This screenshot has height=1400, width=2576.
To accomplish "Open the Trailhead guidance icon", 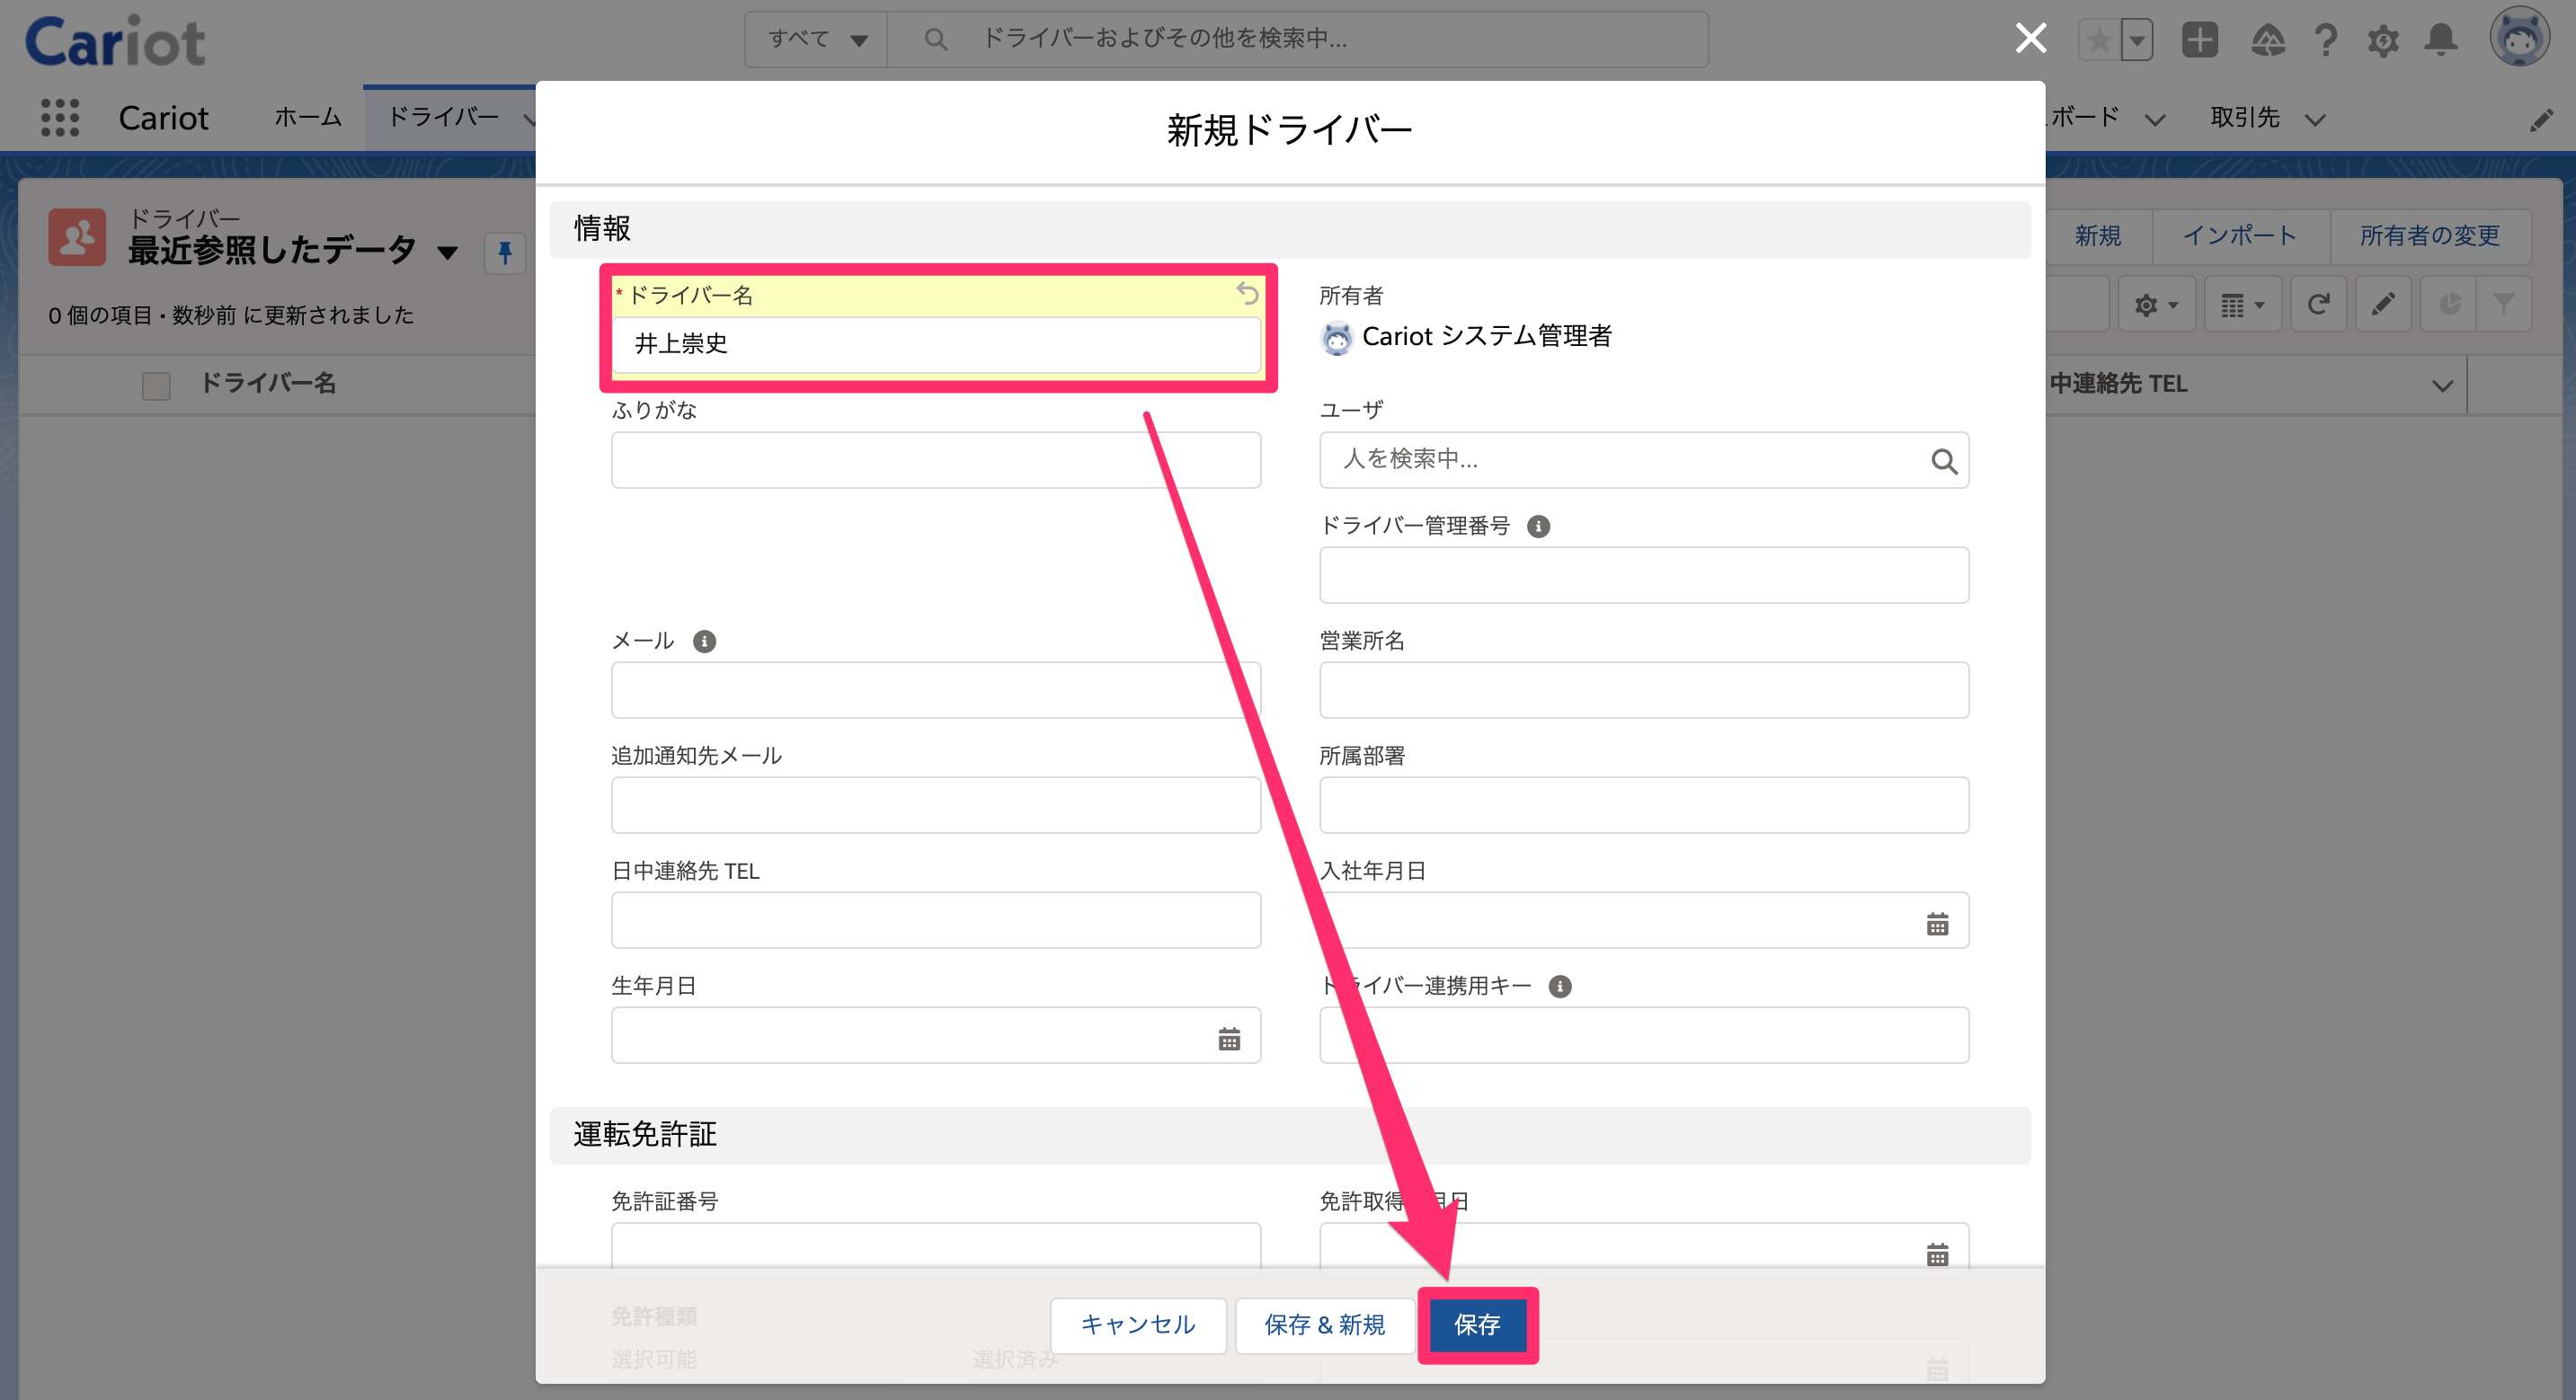I will click(x=2267, y=40).
